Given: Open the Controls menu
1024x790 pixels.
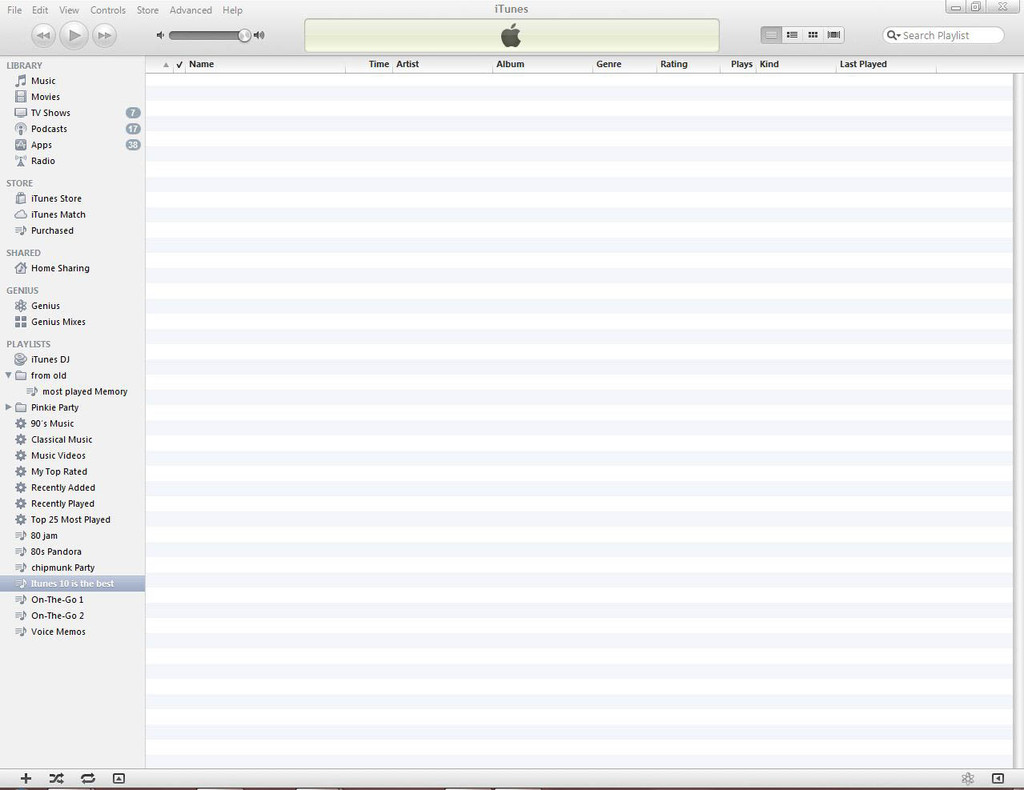Looking at the screenshot, I should (108, 10).
